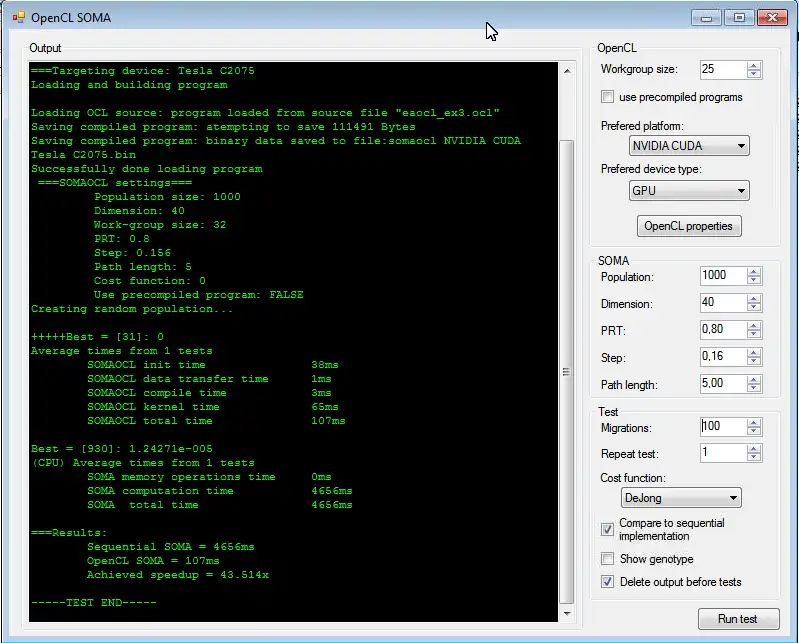Click the OpenCL SOMA app icon in title bar
Viewport: 799px width, 643px height.
click(19, 18)
